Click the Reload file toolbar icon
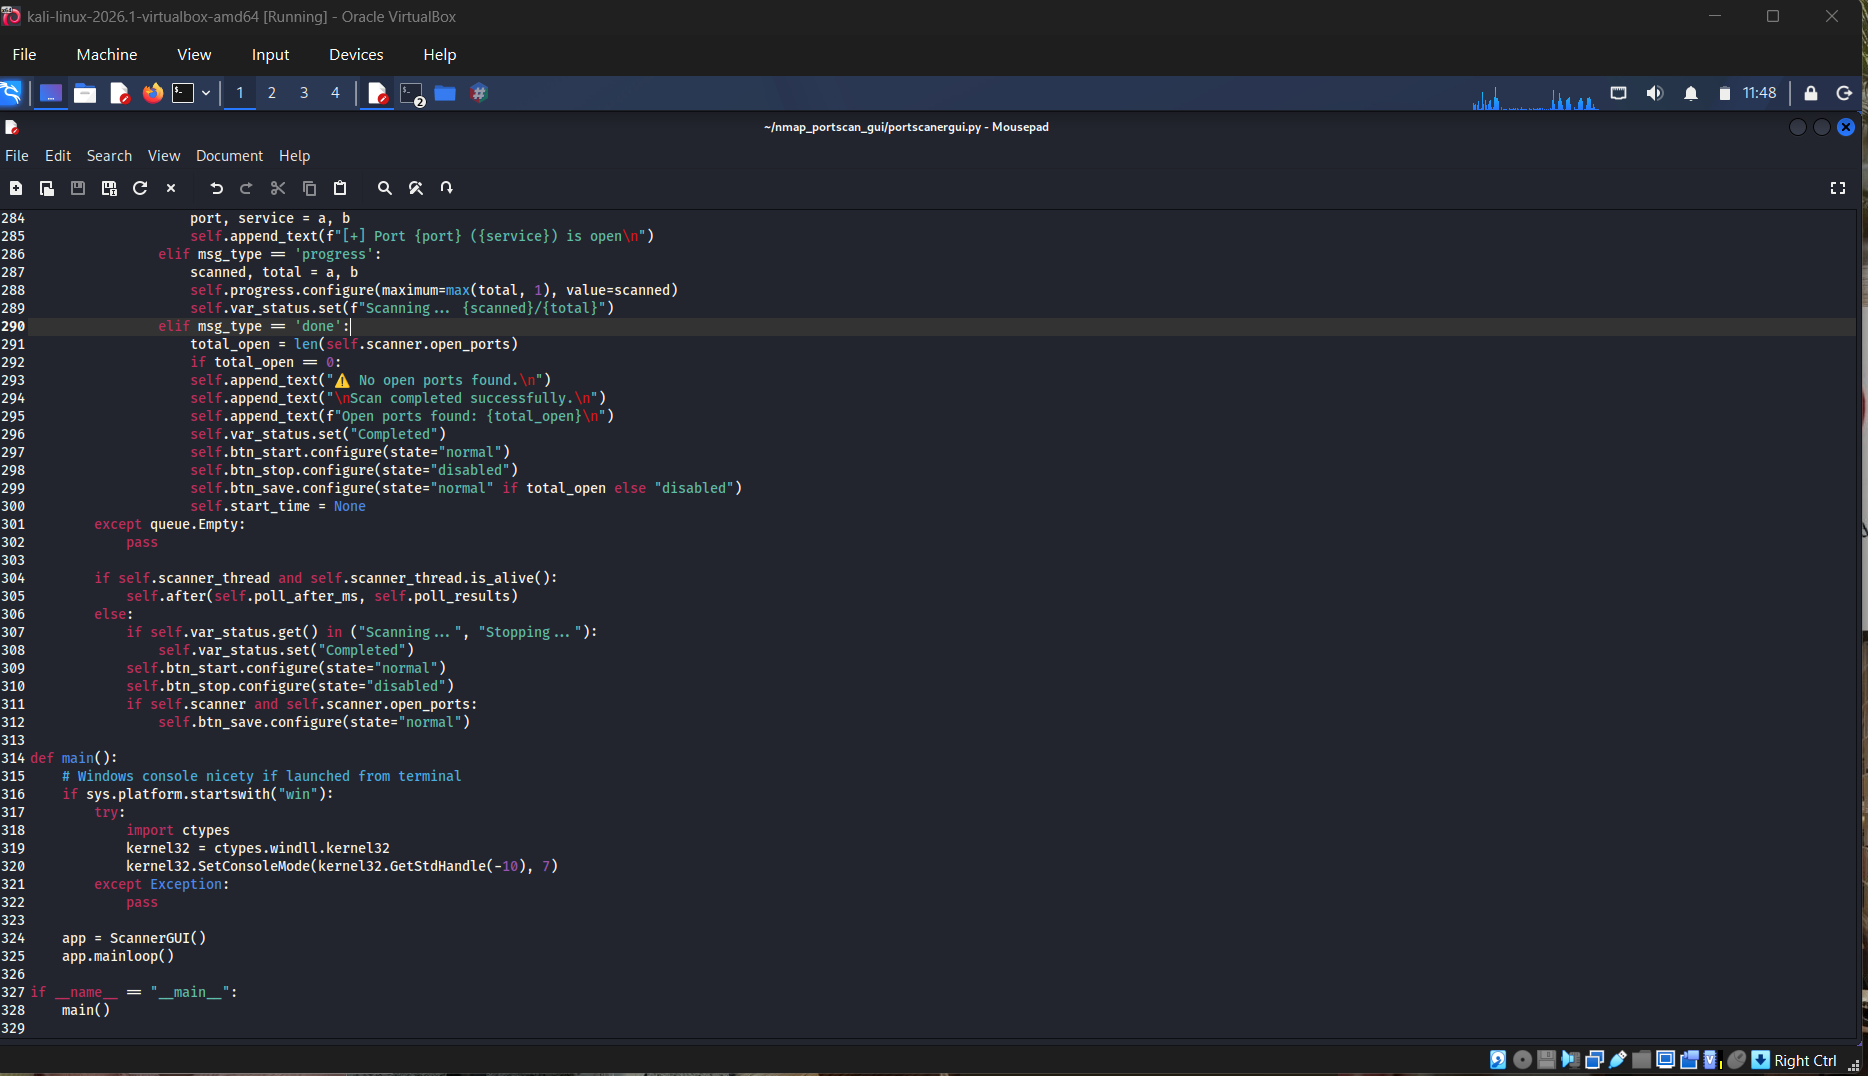The height and width of the screenshot is (1076, 1868). tap(140, 188)
